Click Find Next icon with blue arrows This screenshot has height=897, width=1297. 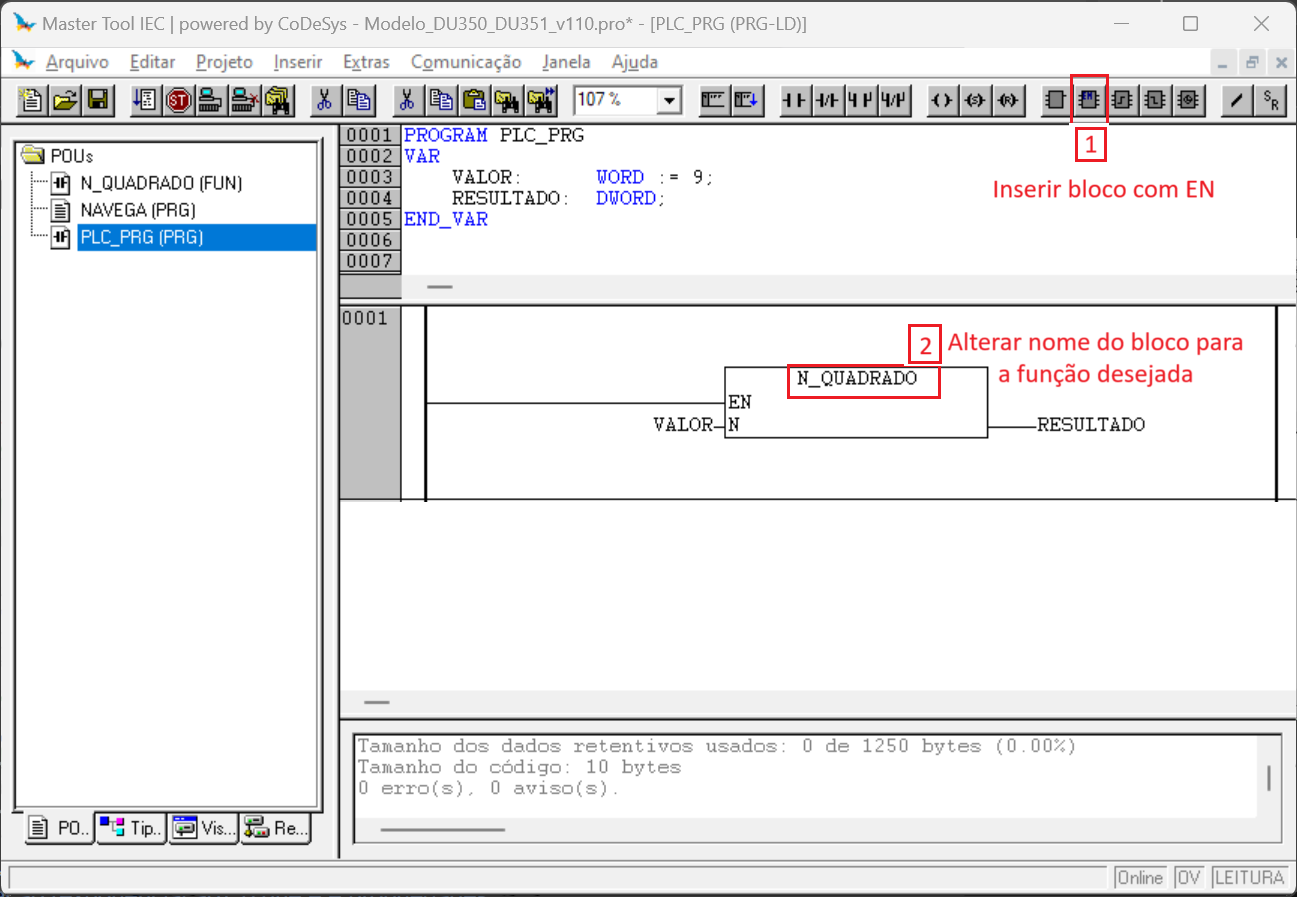pyautogui.click(x=541, y=100)
